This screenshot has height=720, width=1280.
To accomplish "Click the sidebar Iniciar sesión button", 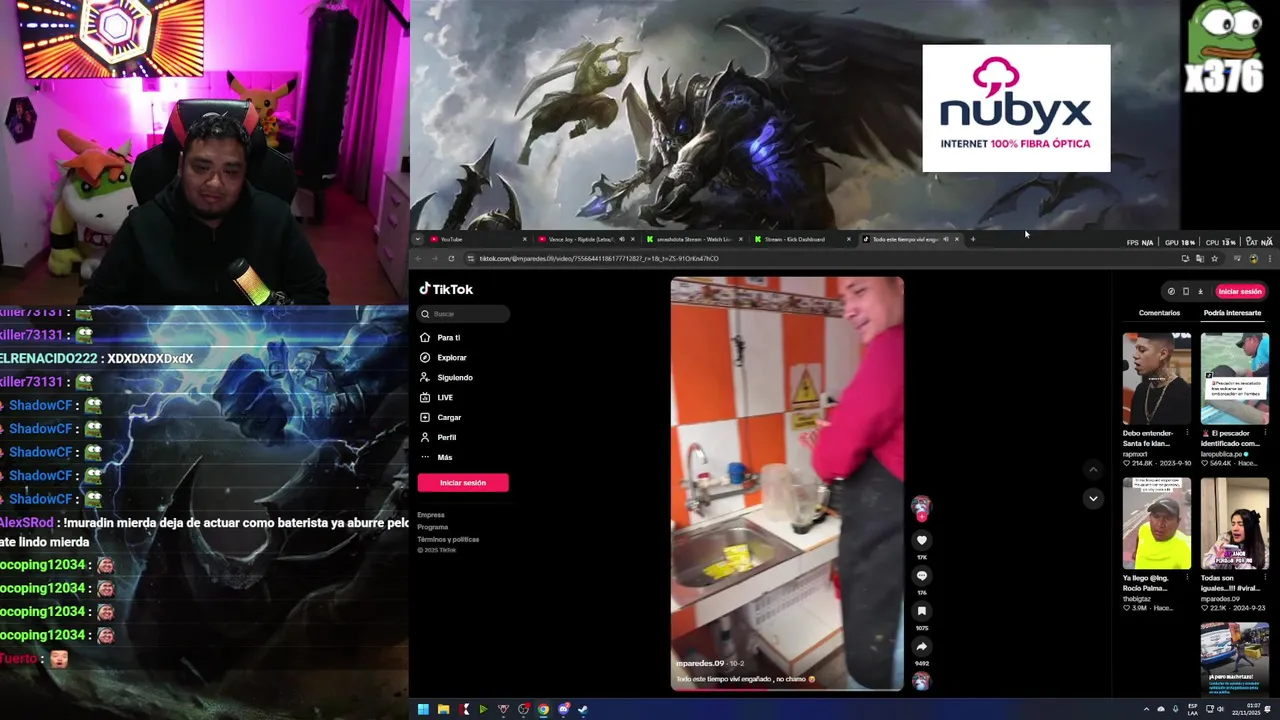I will (x=463, y=483).
